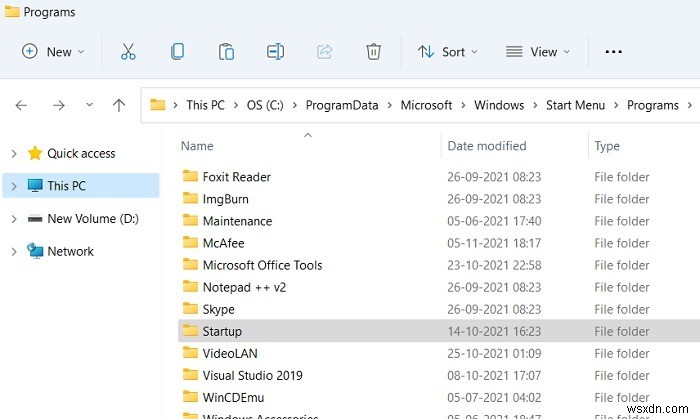Click date 25-10-2021 01:09
Image resolution: width=700 pixels, height=419 pixels.
tap(494, 353)
